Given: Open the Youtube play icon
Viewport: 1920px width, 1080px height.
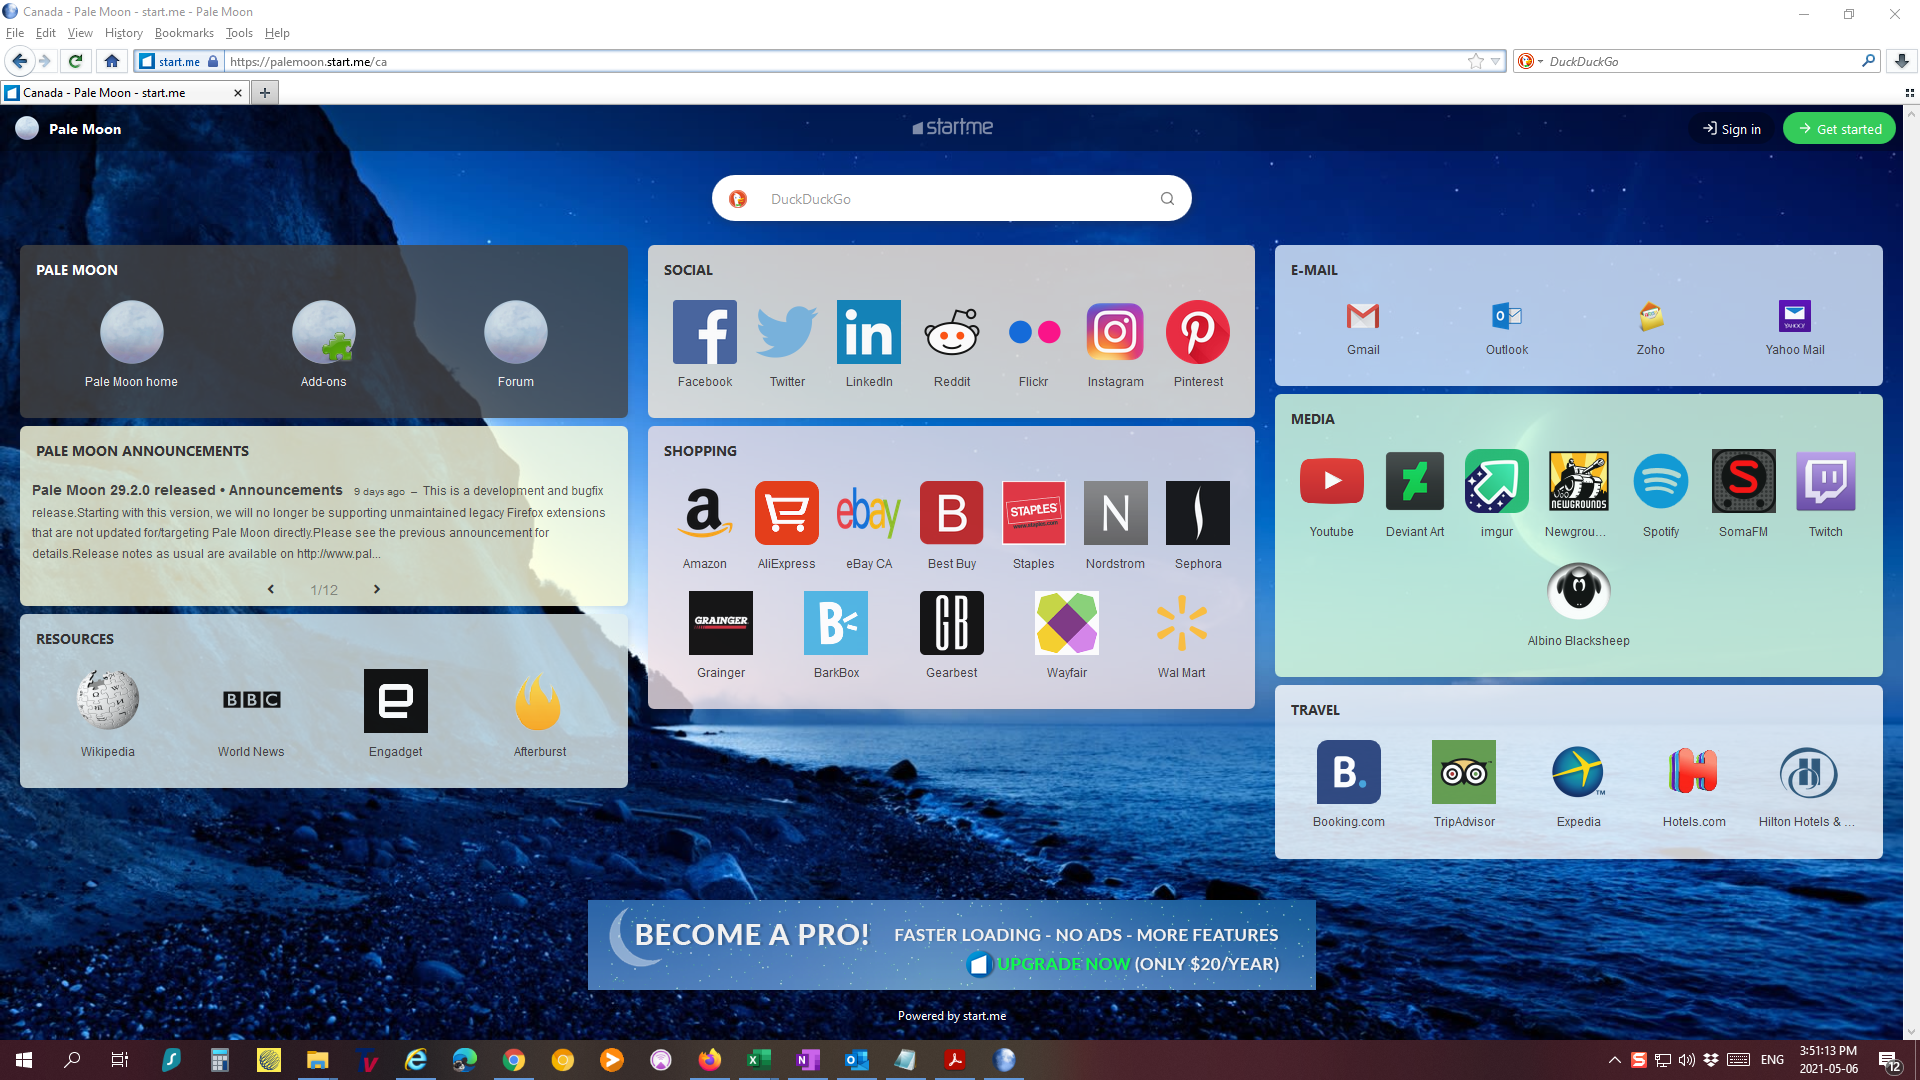Looking at the screenshot, I should [x=1332, y=481].
